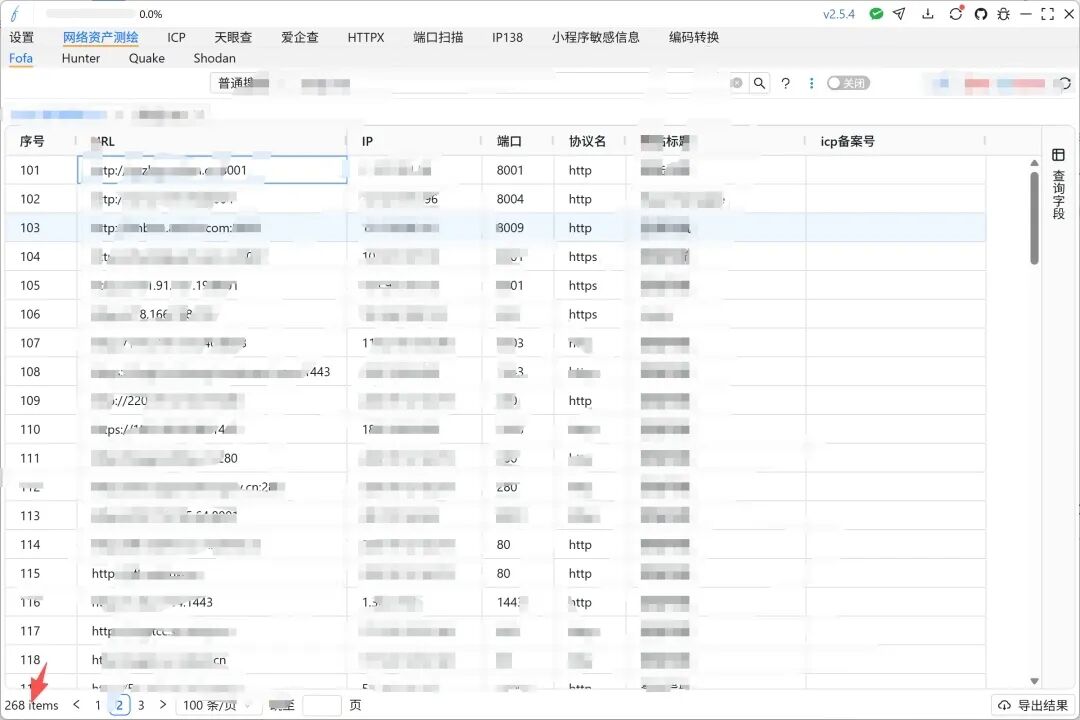Click the URL column header

coord(103,141)
